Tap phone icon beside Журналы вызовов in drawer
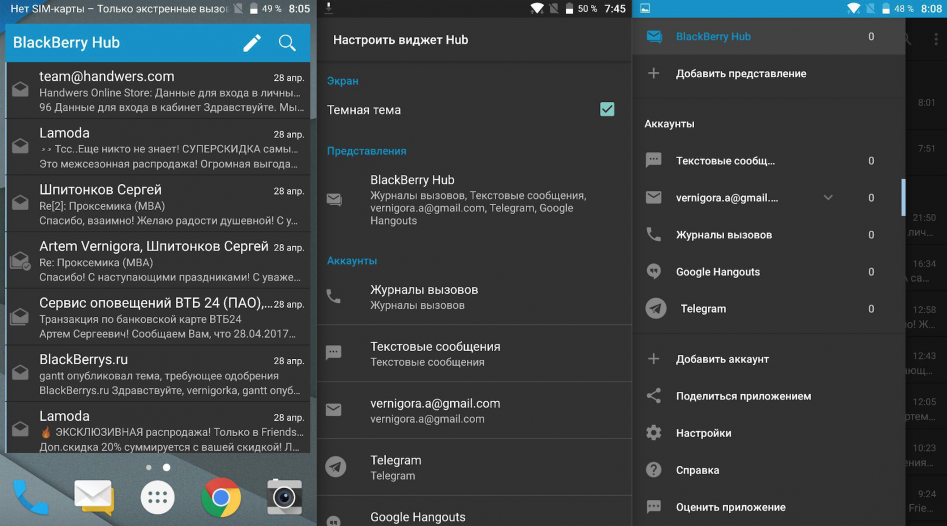947x526 pixels. pyautogui.click(x=653, y=234)
